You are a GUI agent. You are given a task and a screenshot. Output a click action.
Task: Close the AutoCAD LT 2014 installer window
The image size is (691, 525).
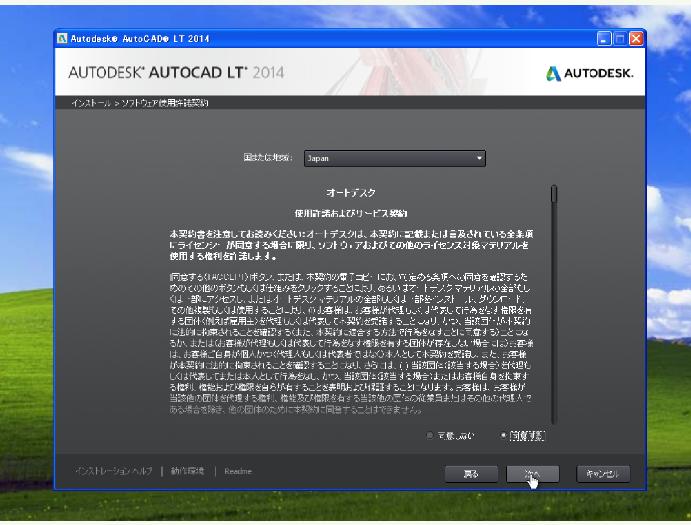636,39
